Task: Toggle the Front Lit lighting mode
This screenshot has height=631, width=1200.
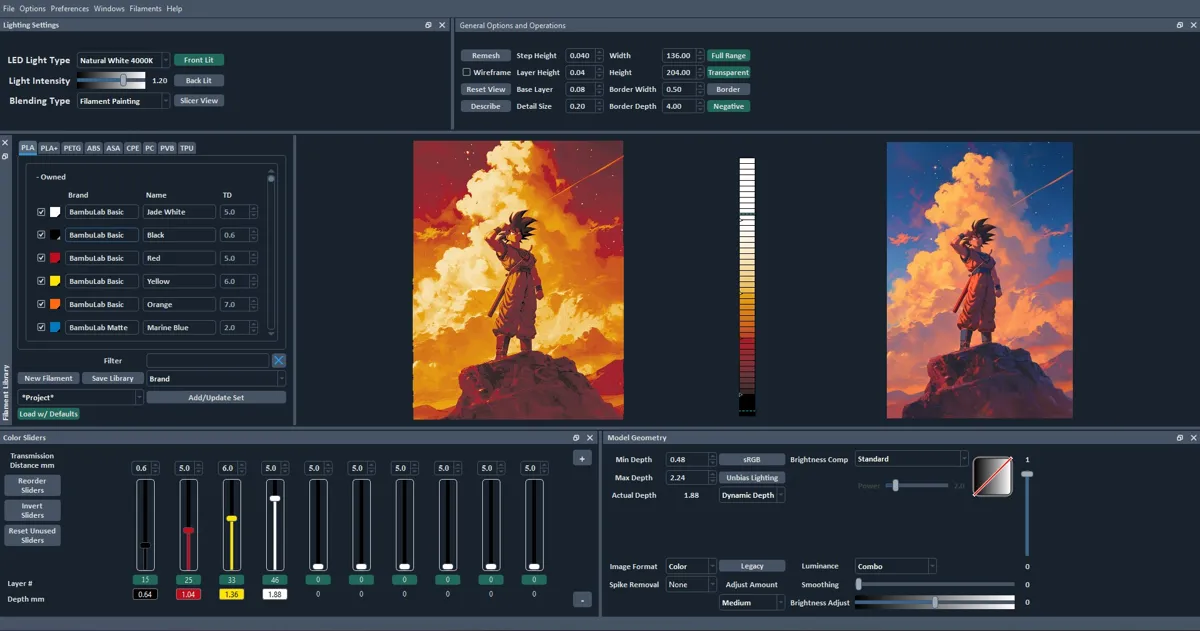Action: (199, 60)
